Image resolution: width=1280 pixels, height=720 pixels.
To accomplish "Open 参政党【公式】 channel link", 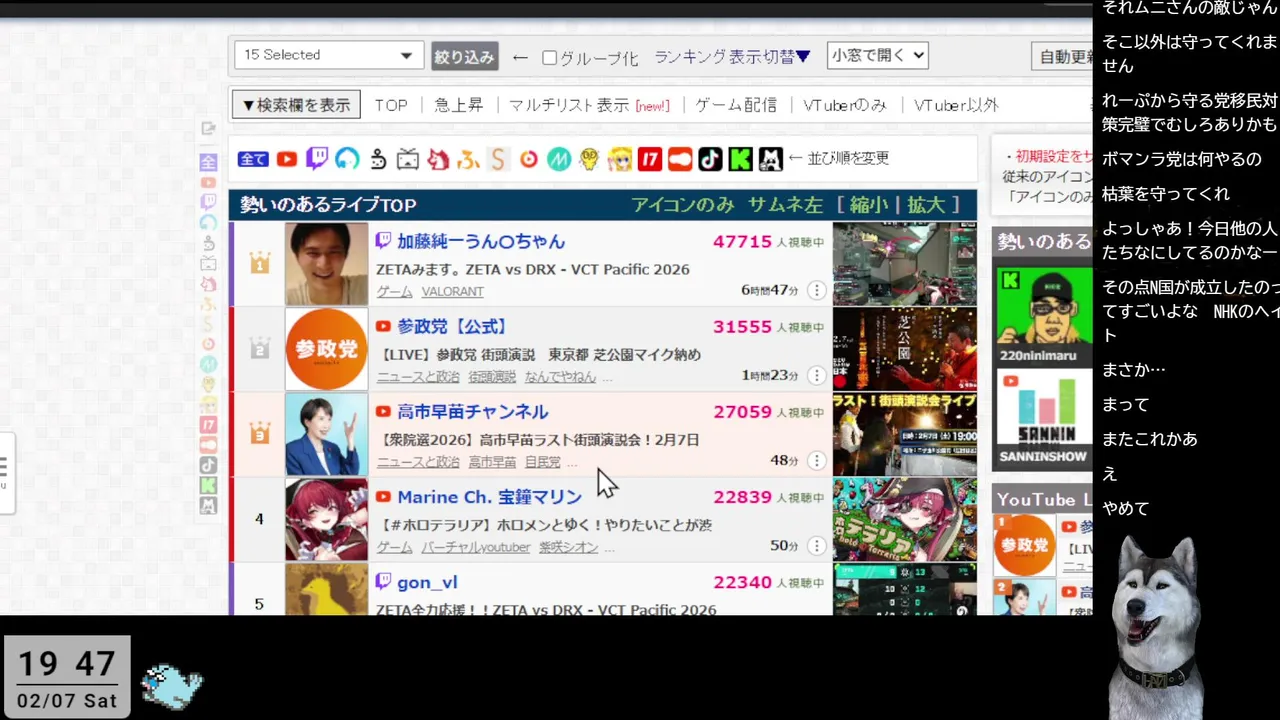I will click(x=452, y=326).
